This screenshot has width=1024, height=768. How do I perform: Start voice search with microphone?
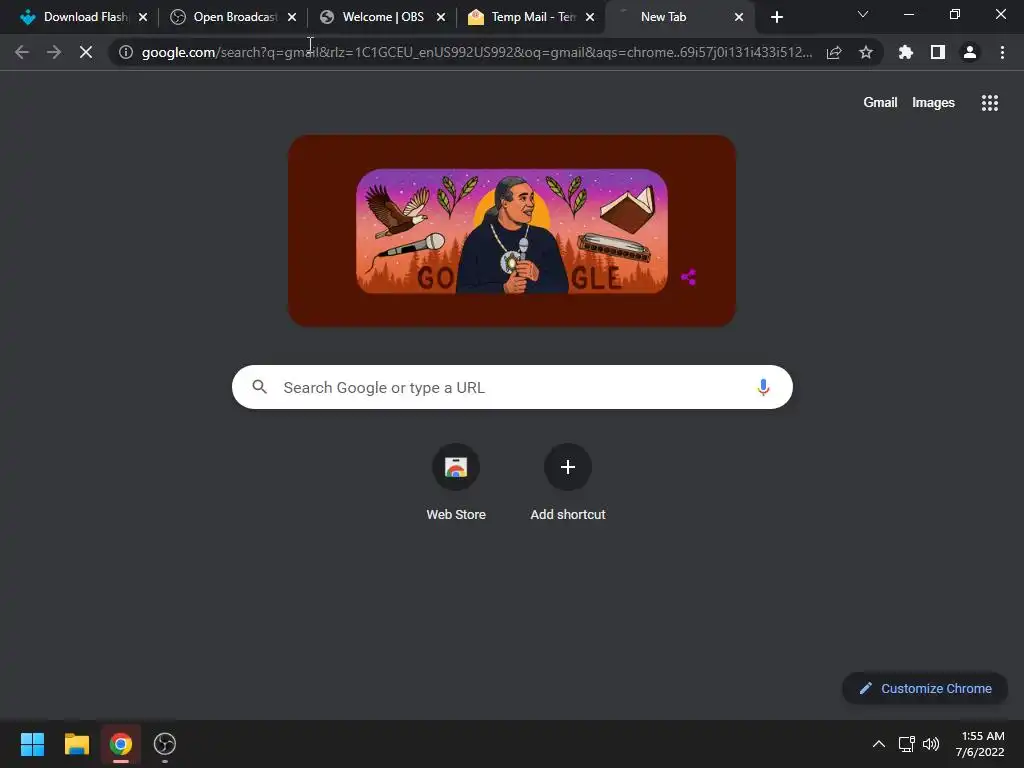click(x=763, y=387)
